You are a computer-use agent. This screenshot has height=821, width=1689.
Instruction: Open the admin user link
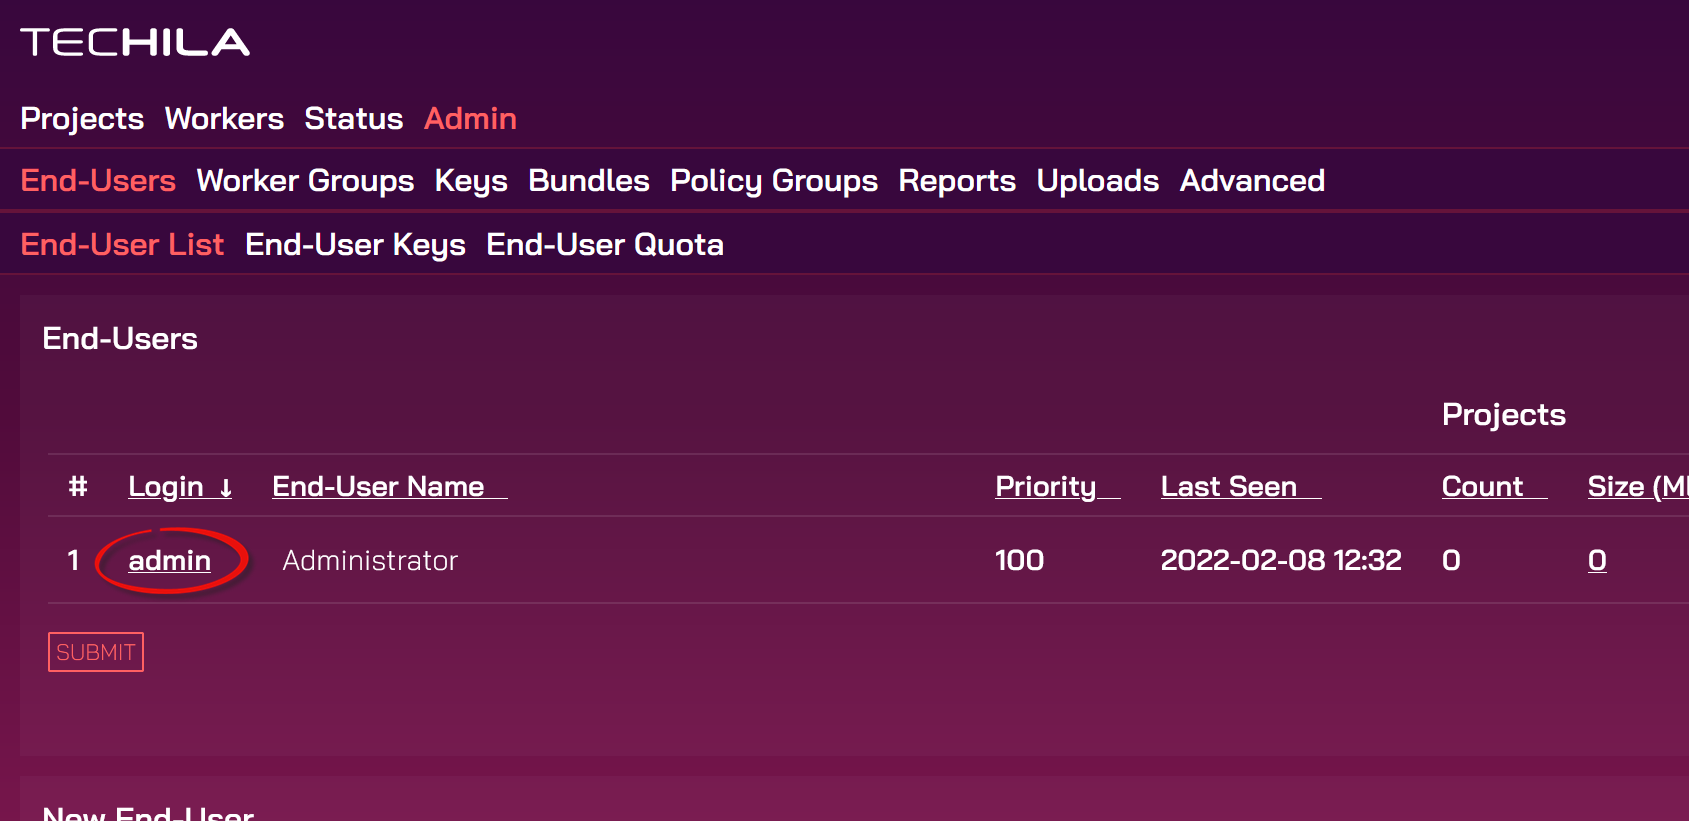169,561
